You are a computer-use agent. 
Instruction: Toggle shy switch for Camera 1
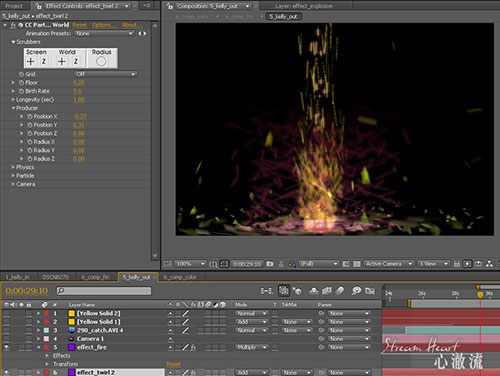170,339
